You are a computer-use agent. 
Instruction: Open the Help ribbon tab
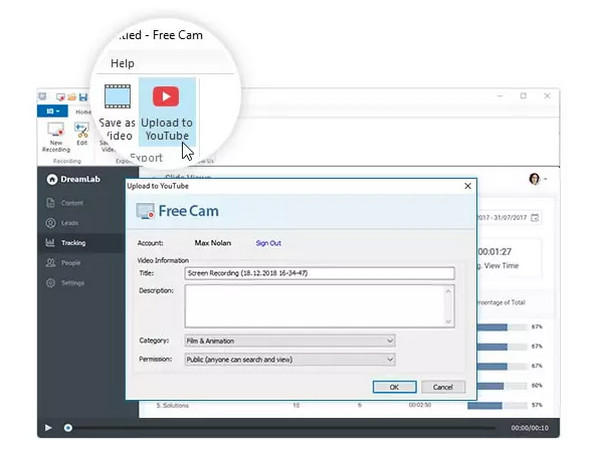122,63
